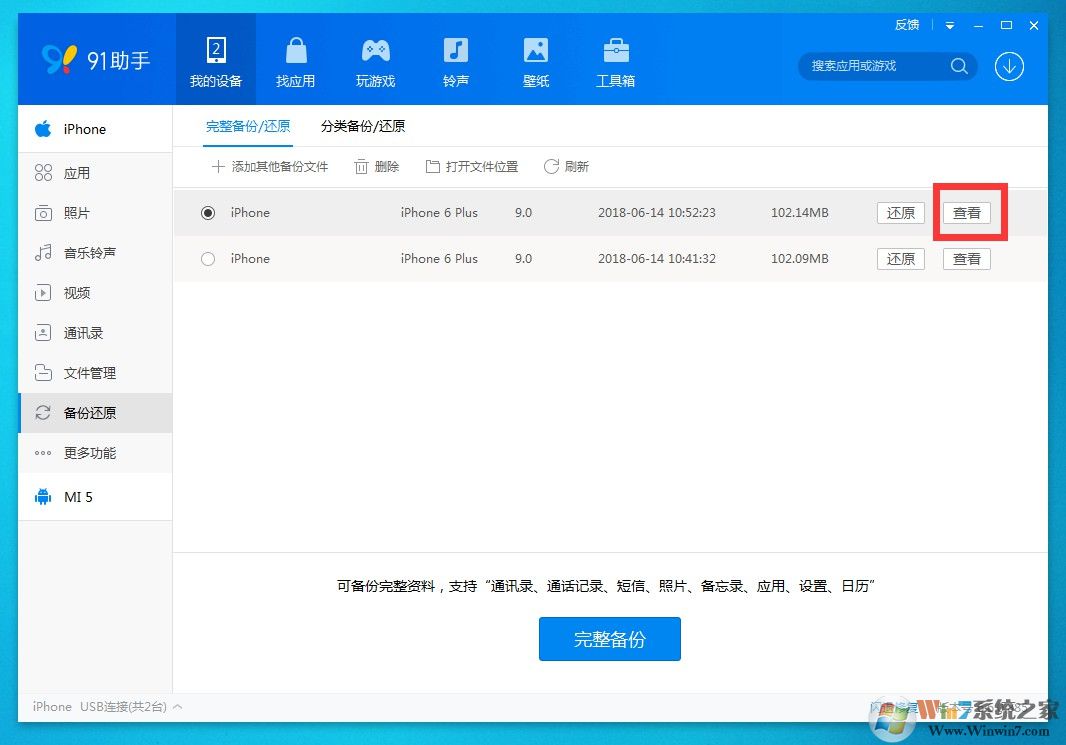Viewport: 1066px width, 745px height.
Task: Expand the 反馈 dropdown arrow
Action: [x=949, y=25]
